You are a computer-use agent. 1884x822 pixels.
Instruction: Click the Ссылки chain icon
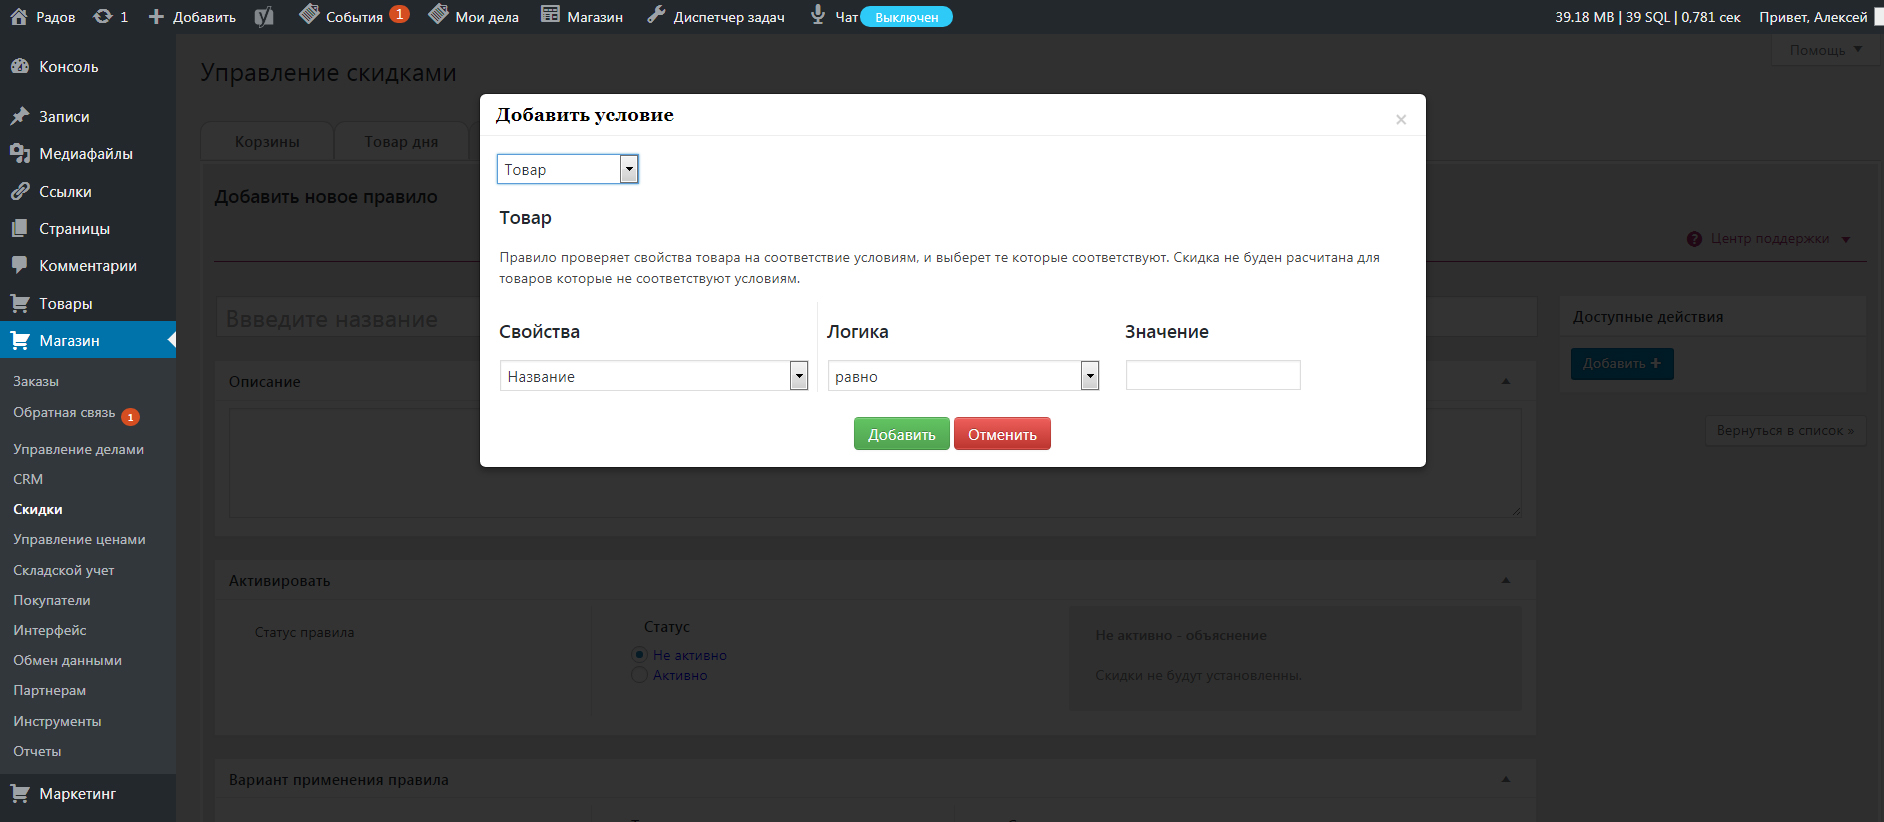[20, 191]
